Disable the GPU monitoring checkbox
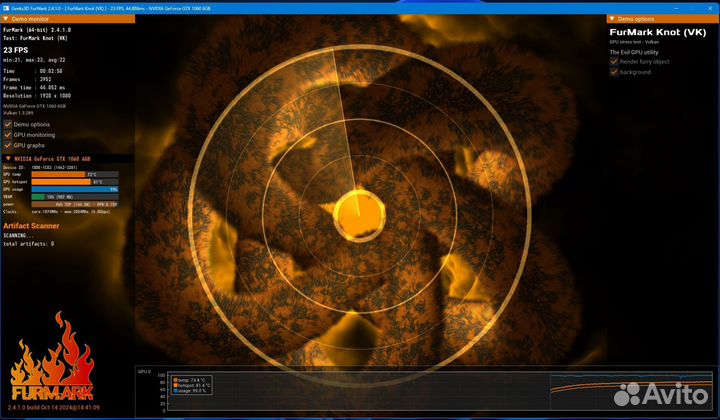Screen dimensions: 720x420 pos(8,134)
